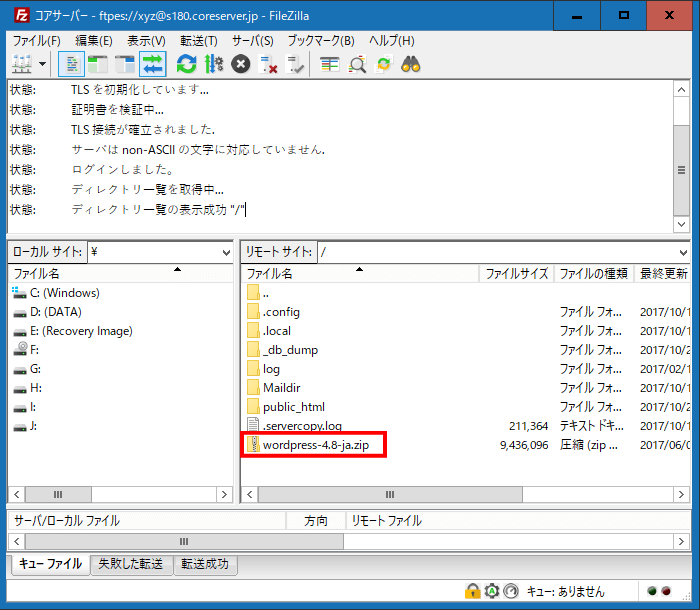Click the サーバ/ローカル ファイル queue column header

[x=147, y=521]
